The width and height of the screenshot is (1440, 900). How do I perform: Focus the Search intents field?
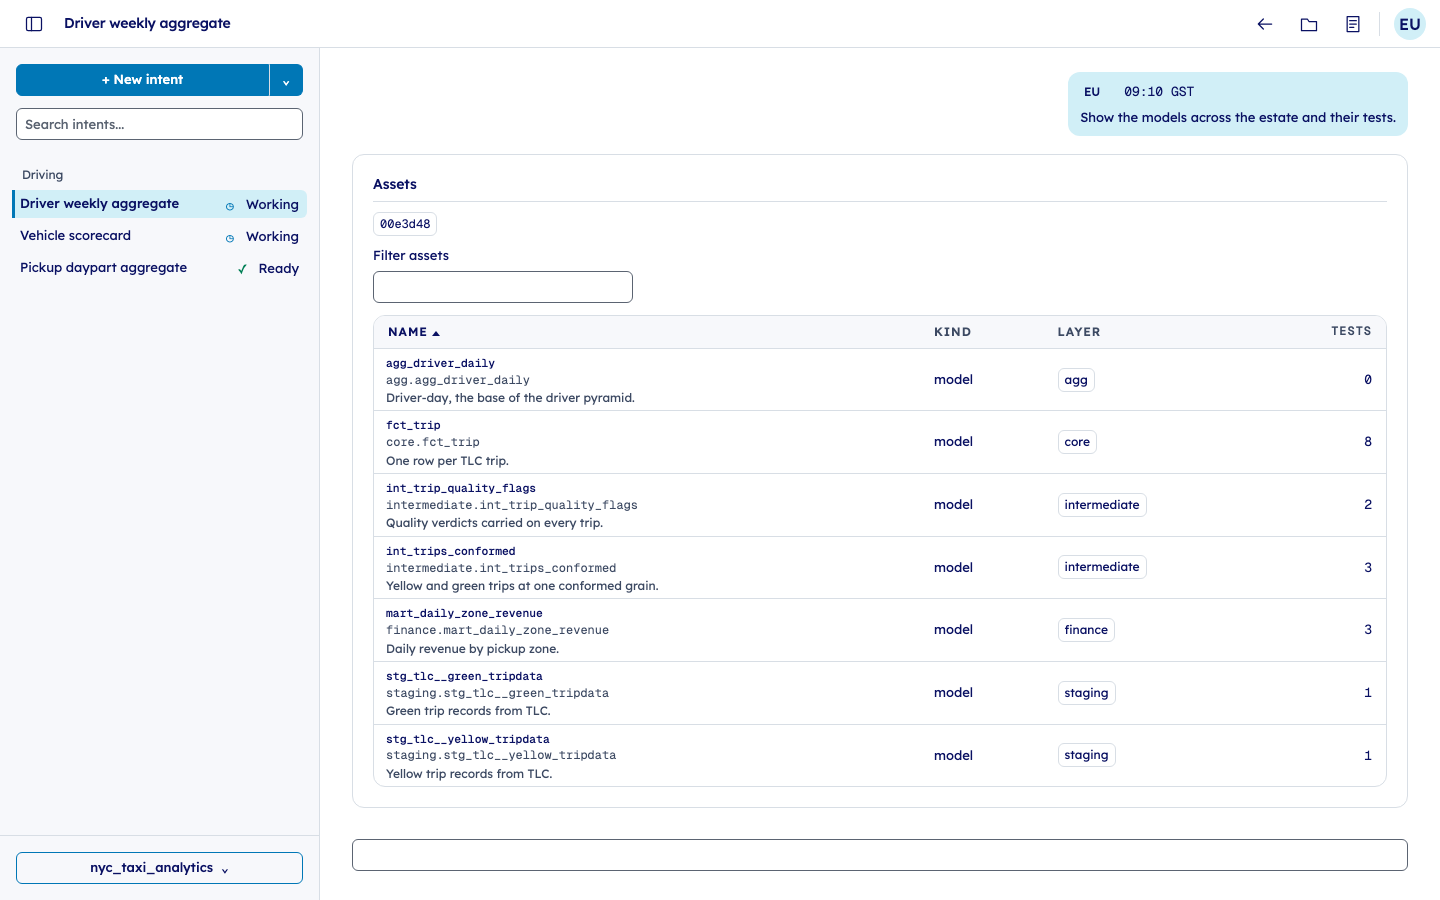[x=159, y=124]
